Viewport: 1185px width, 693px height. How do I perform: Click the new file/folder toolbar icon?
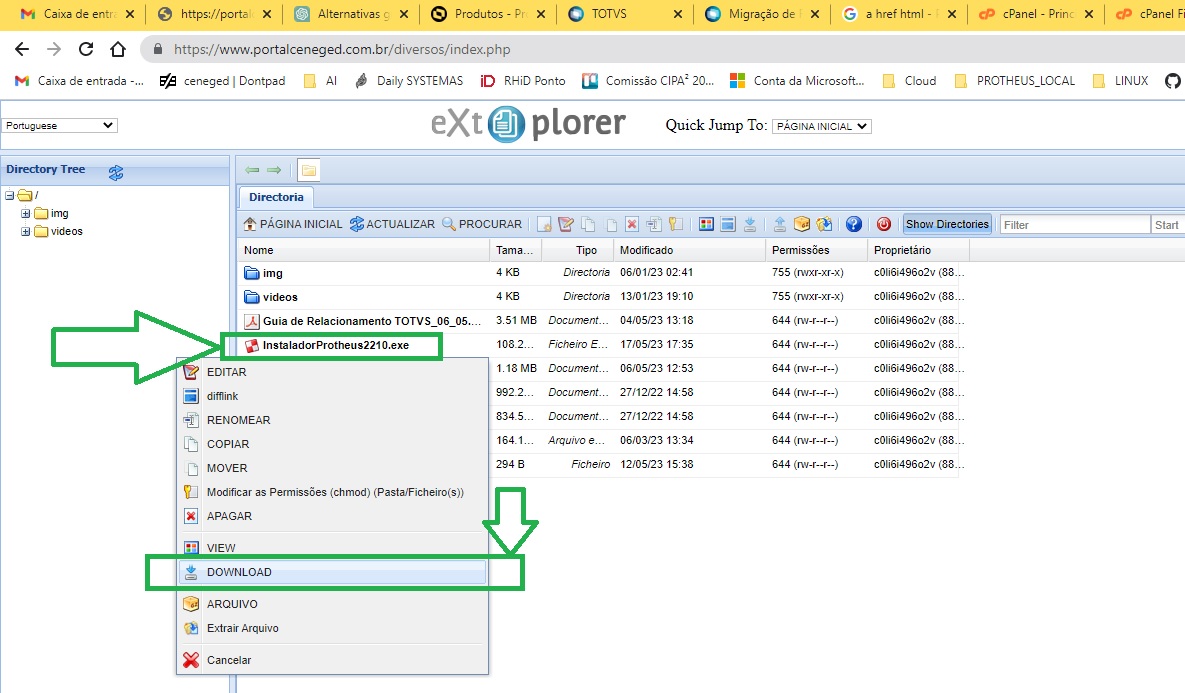point(545,224)
